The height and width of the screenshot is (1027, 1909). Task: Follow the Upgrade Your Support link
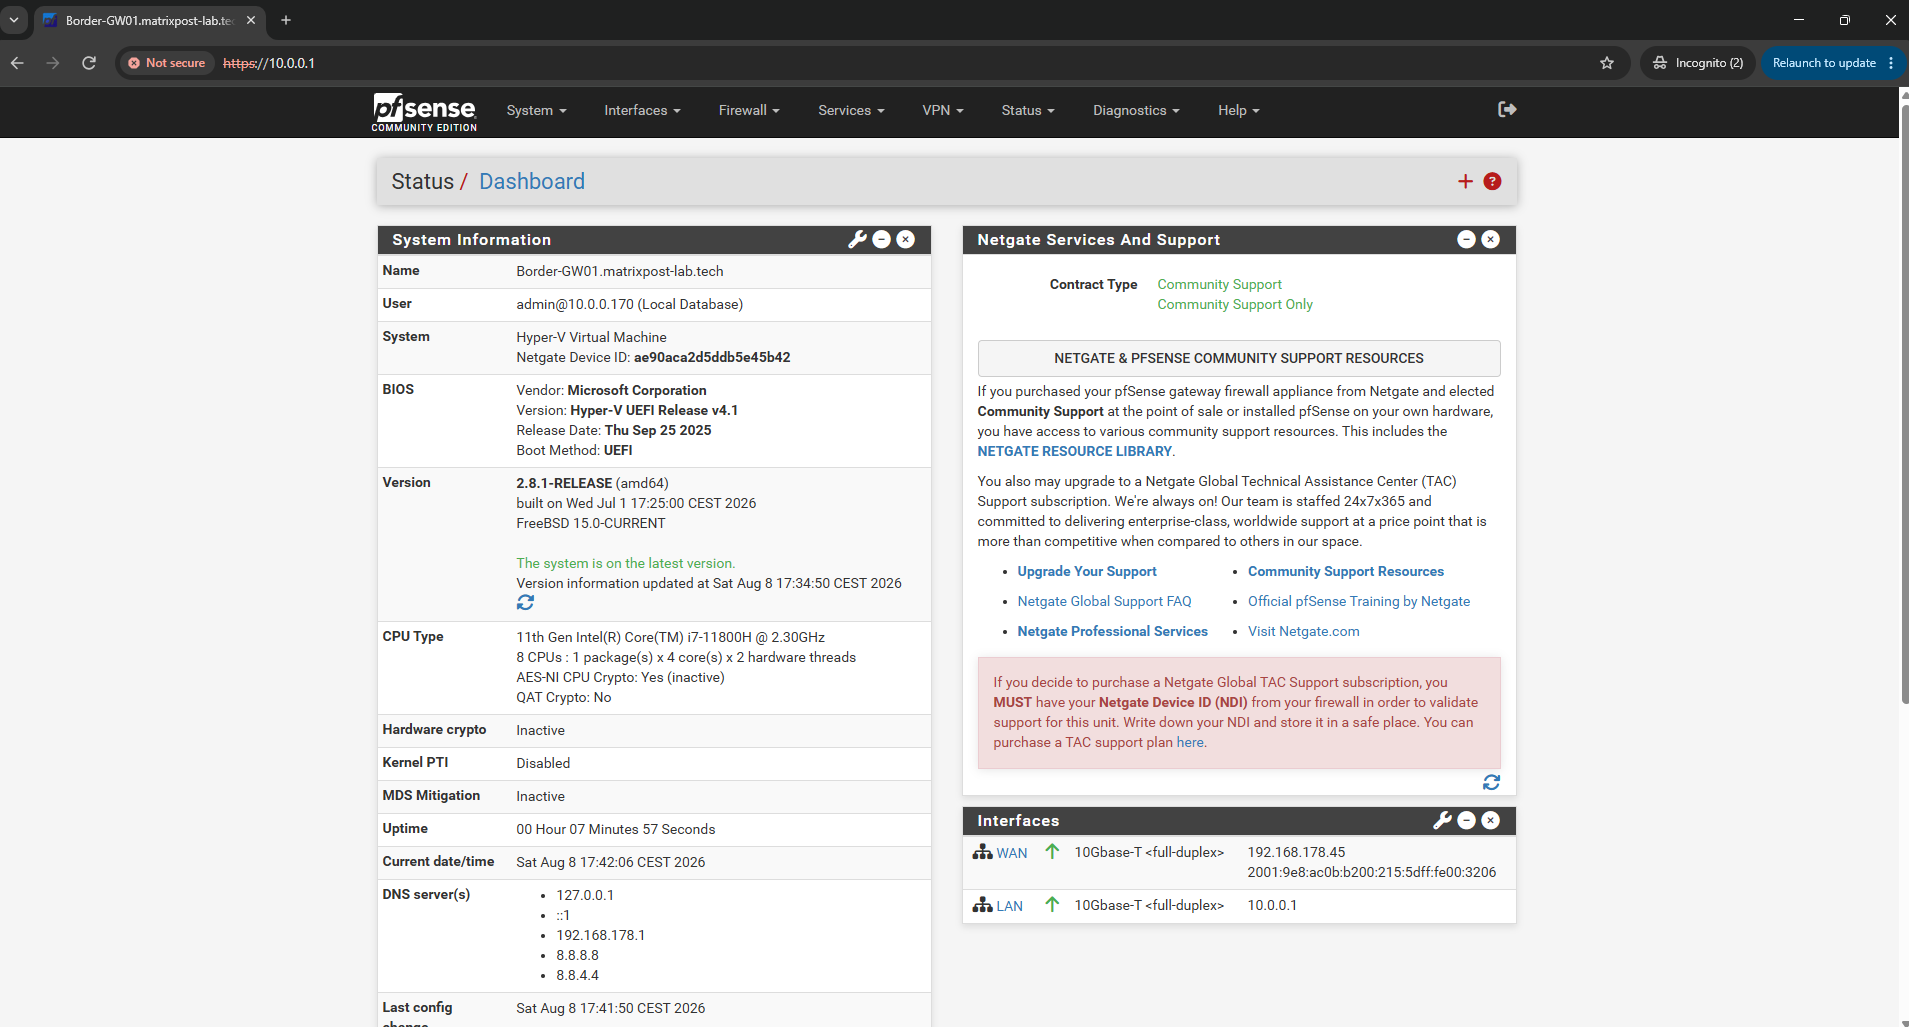pos(1087,571)
